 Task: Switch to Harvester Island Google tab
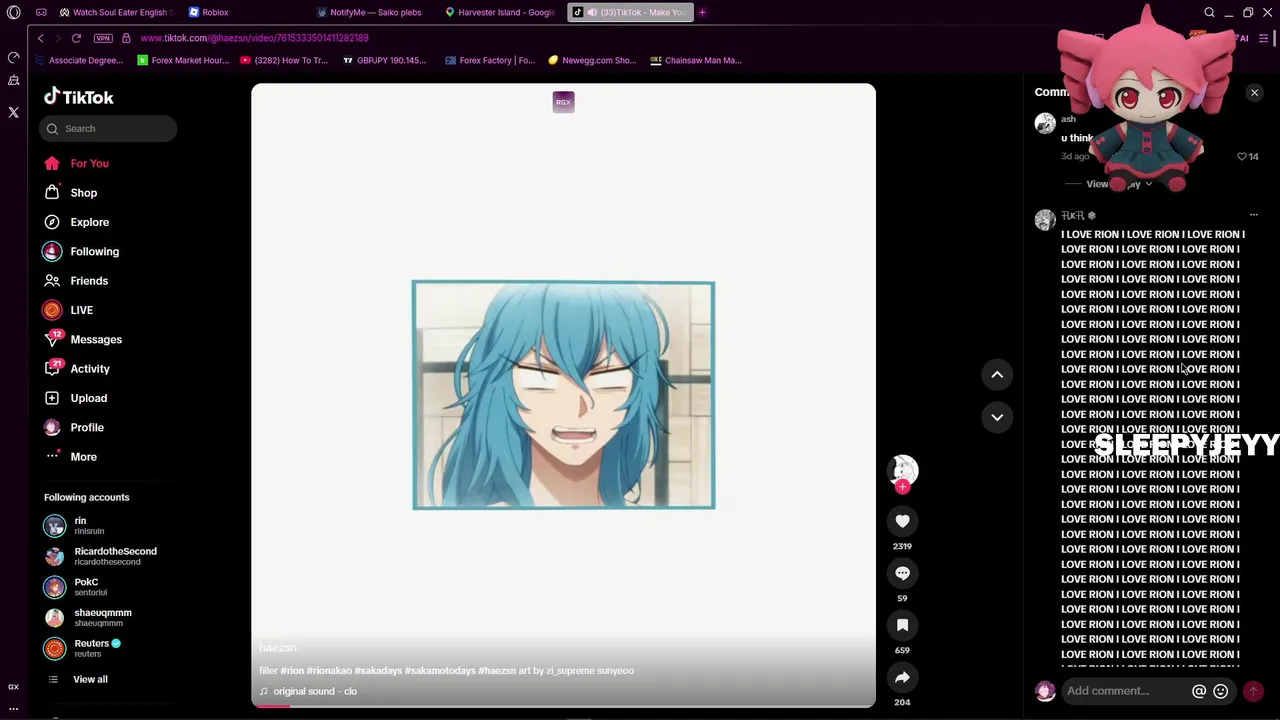[x=503, y=12]
